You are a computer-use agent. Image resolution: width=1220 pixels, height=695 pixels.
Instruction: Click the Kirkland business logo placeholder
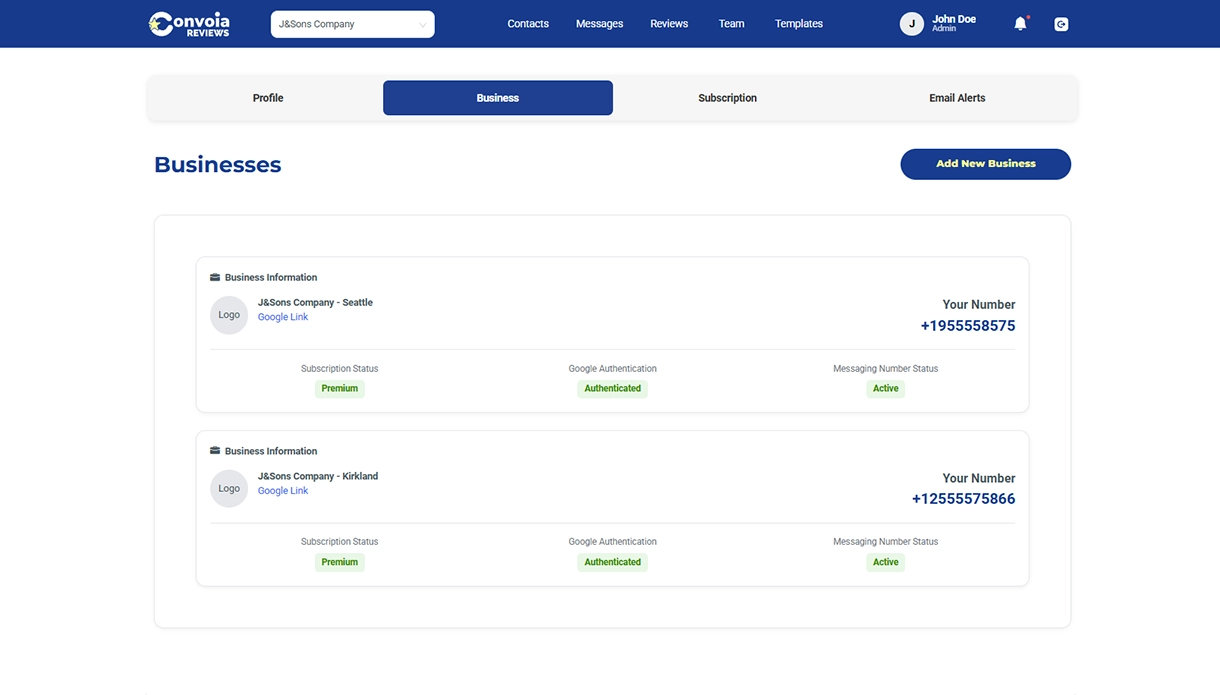coord(229,489)
